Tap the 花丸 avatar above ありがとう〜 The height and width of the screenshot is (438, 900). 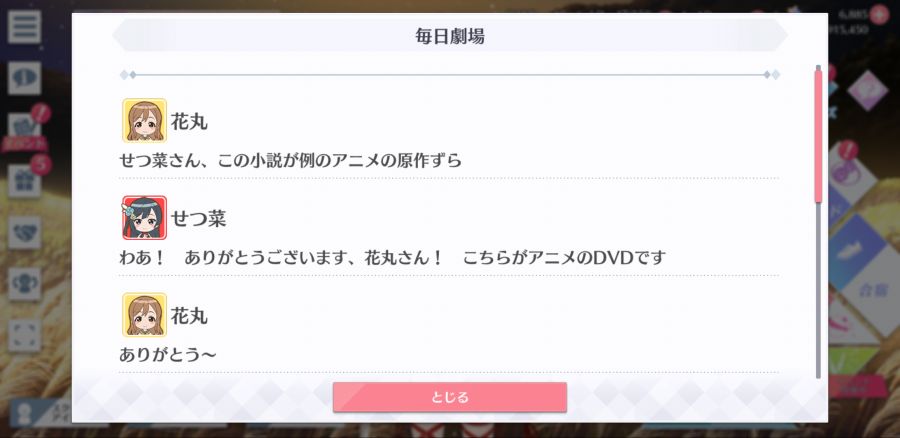(144, 315)
